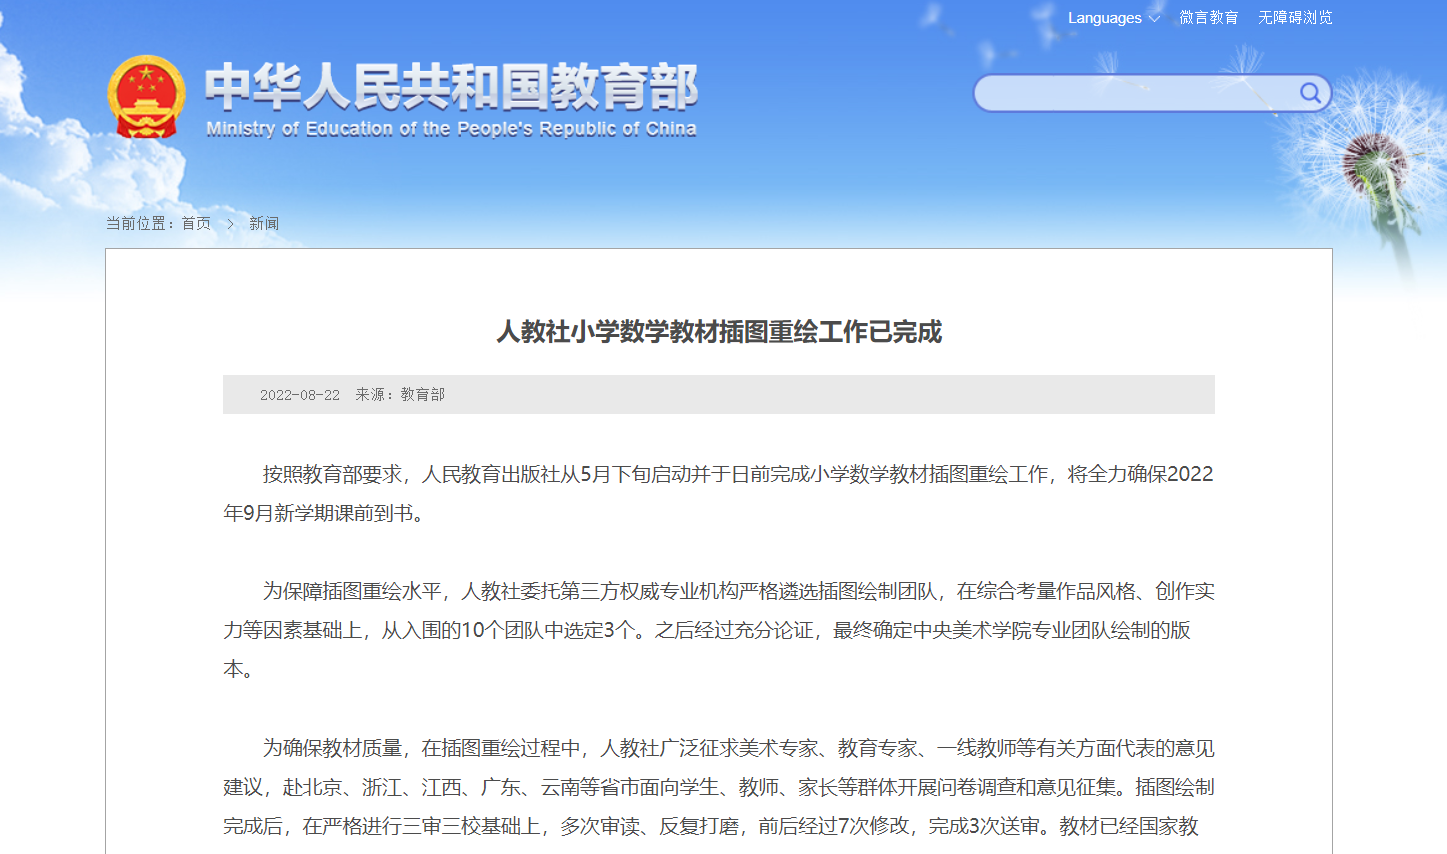Click the 中华人民共和国教育部 site title
The image size is (1447, 854).
click(451, 86)
